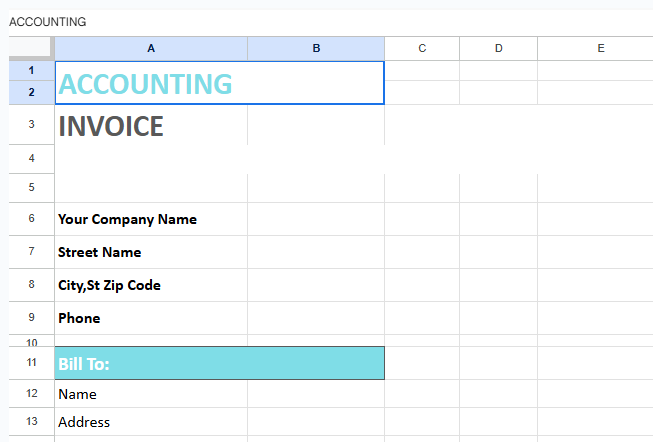Select column C header
The width and height of the screenshot is (653, 442).
[422, 48]
